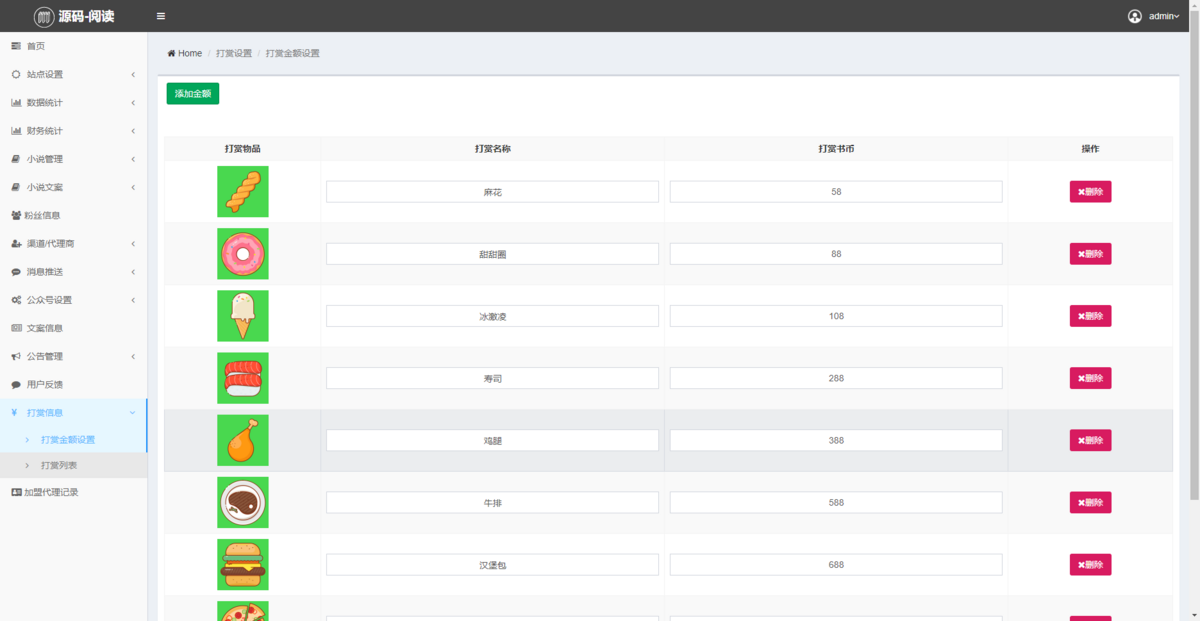Click the 打赏信息 yen icon
The width and height of the screenshot is (1200, 621).
coord(14,412)
